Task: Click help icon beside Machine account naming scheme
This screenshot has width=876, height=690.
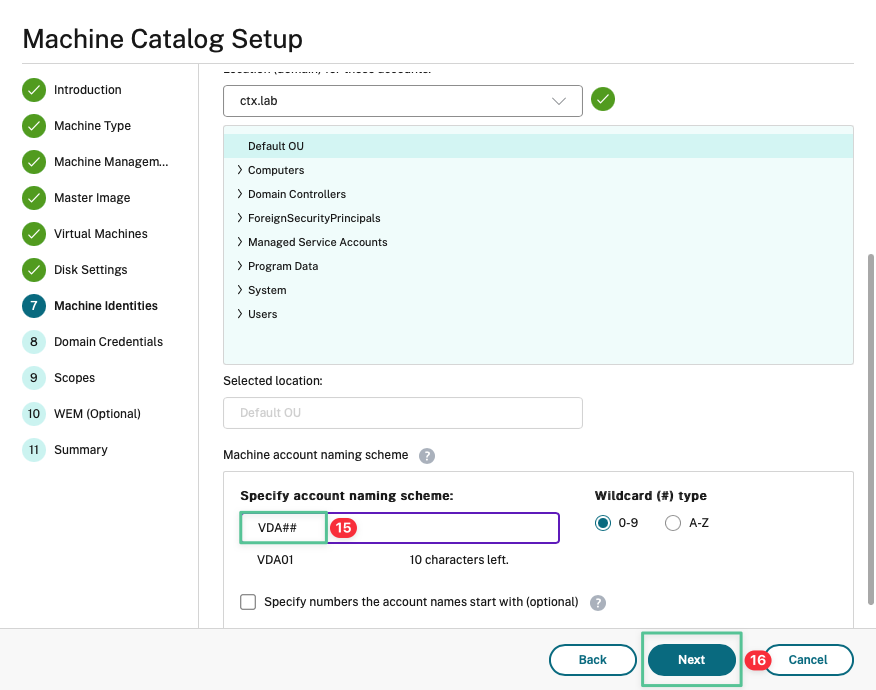Action: point(427,456)
